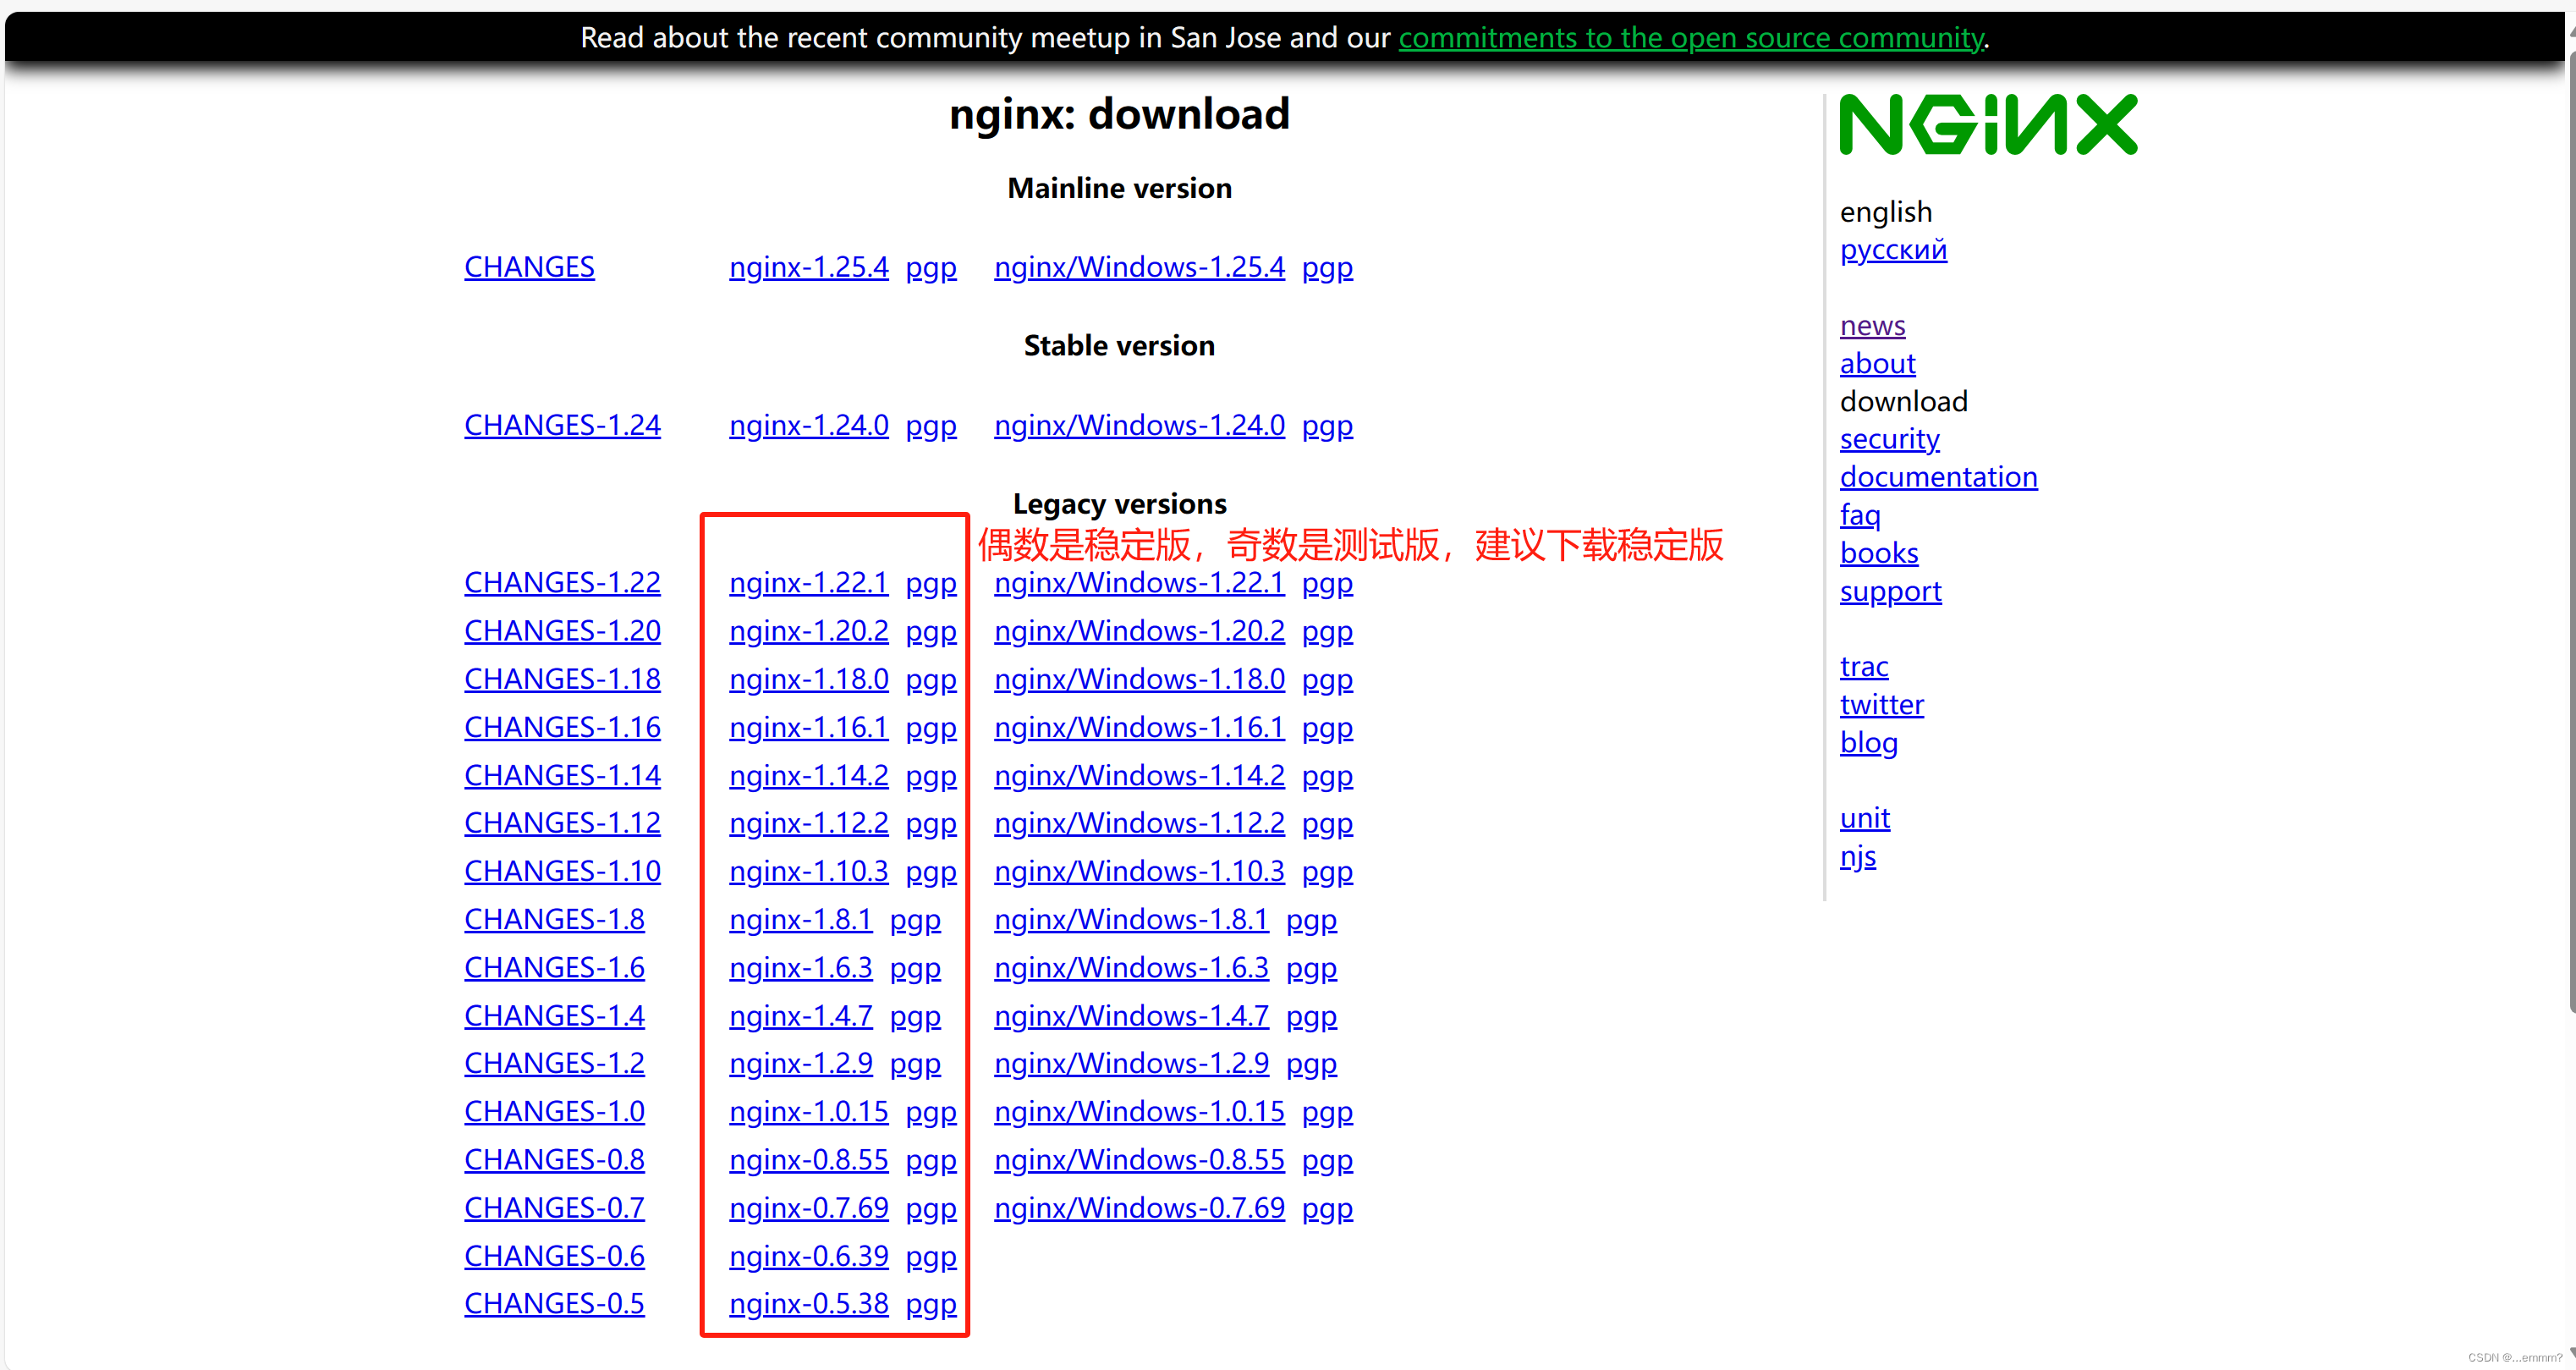This screenshot has width=2576, height=1370.
Task: Open CHANGES-1.22 link
Action: [x=562, y=582]
